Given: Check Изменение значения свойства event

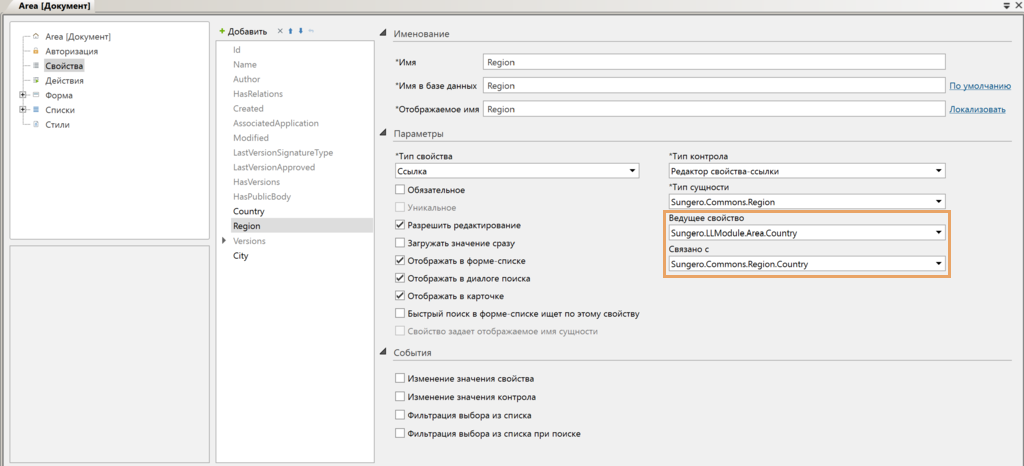Looking at the screenshot, I should tap(400, 379).
